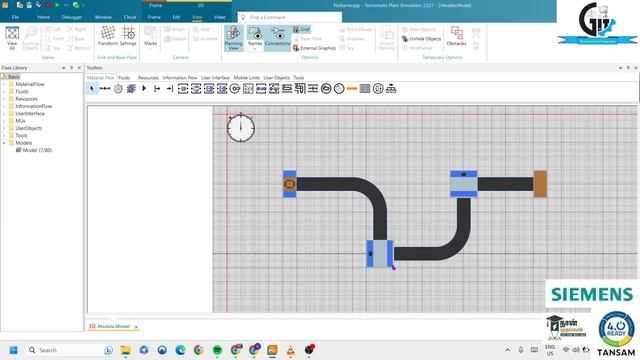640x360 pixels.
Task: Toggle Names visibility eye button
Action: point(255,35)
